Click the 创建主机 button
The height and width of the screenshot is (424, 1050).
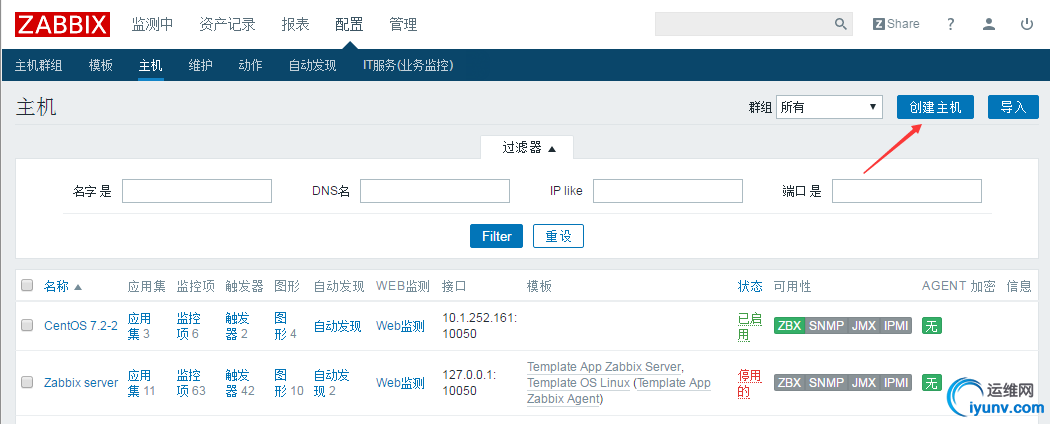tap(935, 107)
